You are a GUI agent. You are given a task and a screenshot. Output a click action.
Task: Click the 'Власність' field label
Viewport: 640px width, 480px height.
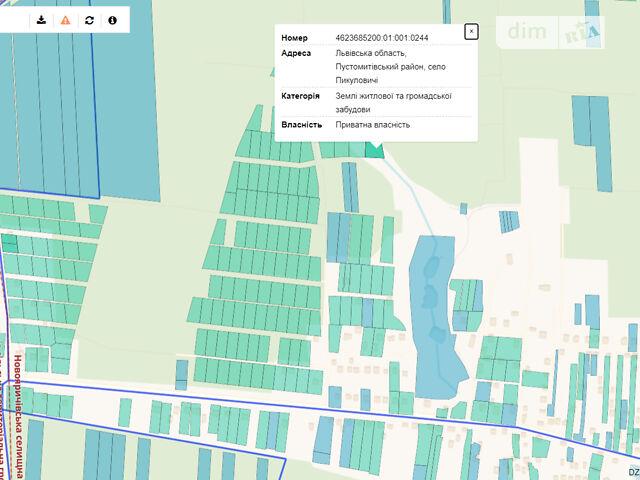(301, 125)
